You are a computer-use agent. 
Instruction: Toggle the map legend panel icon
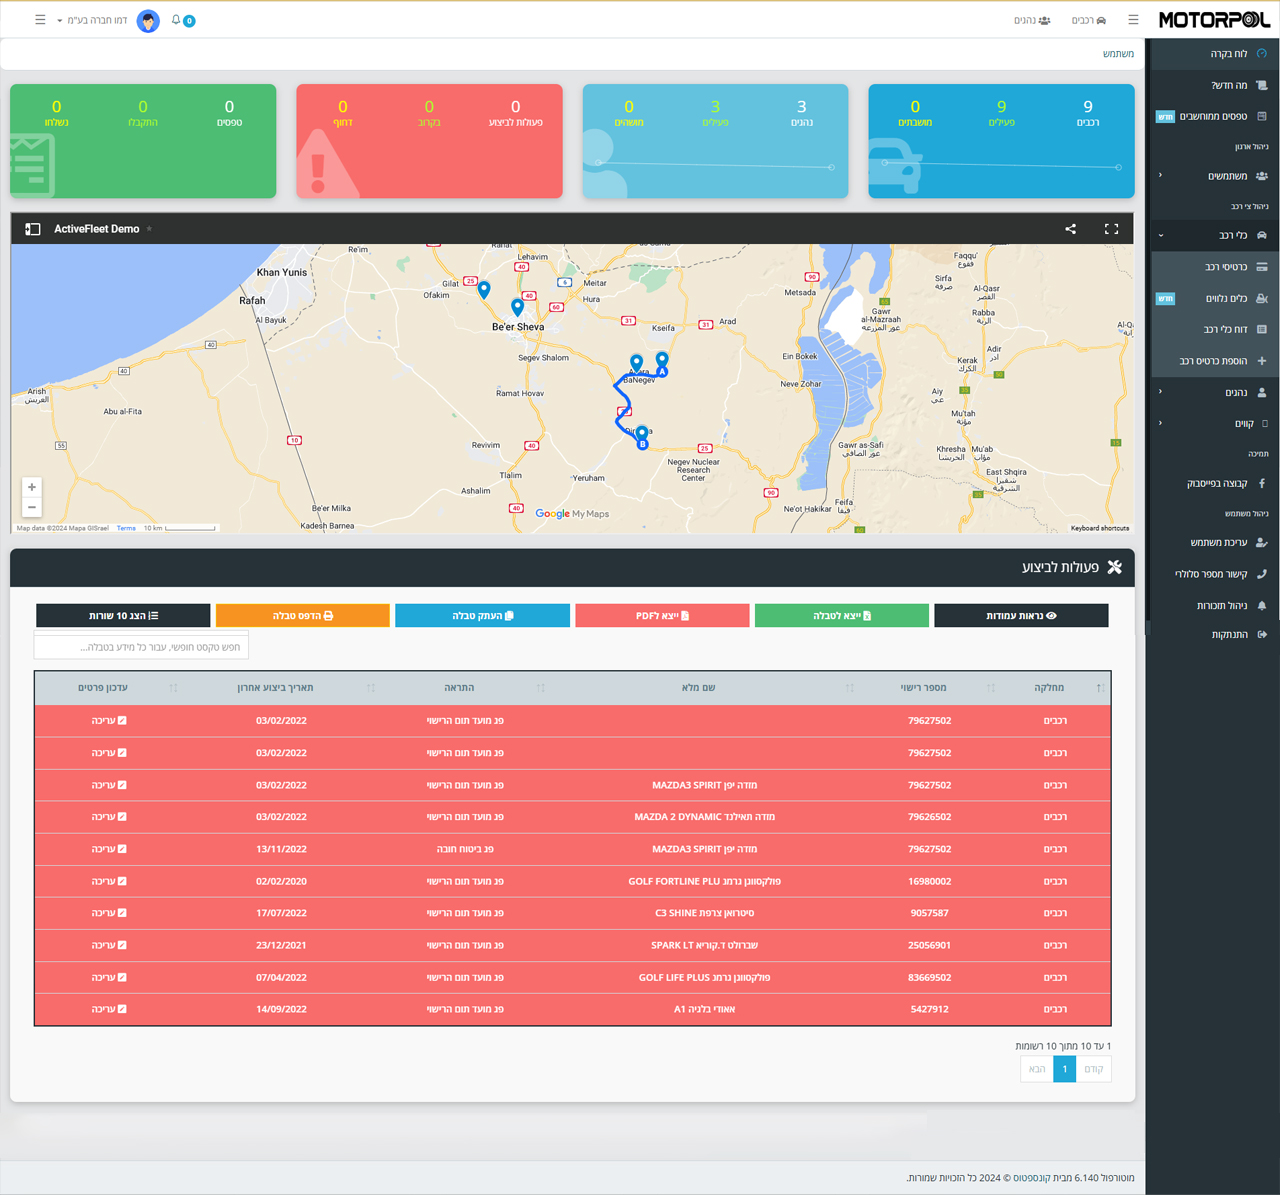[x=32, y=229]
